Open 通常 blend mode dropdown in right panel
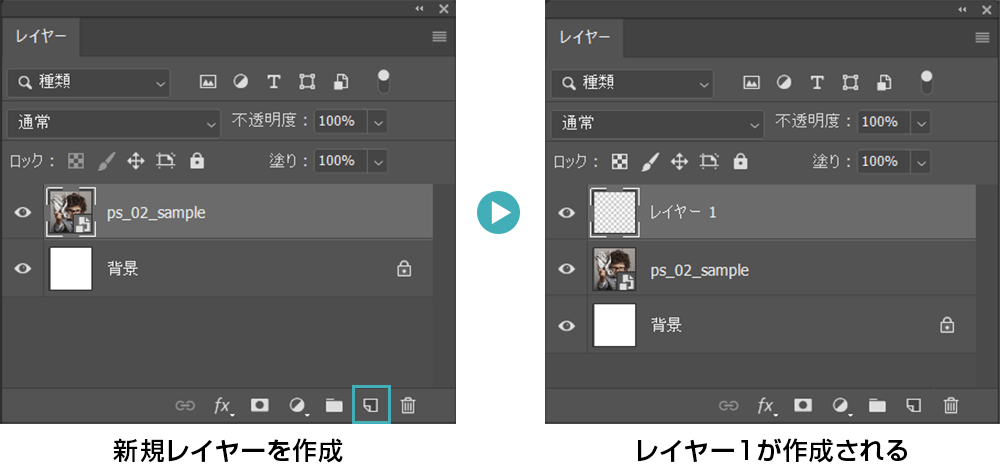The width and height of the screenshot is (1000, 465). click(658, 122)
